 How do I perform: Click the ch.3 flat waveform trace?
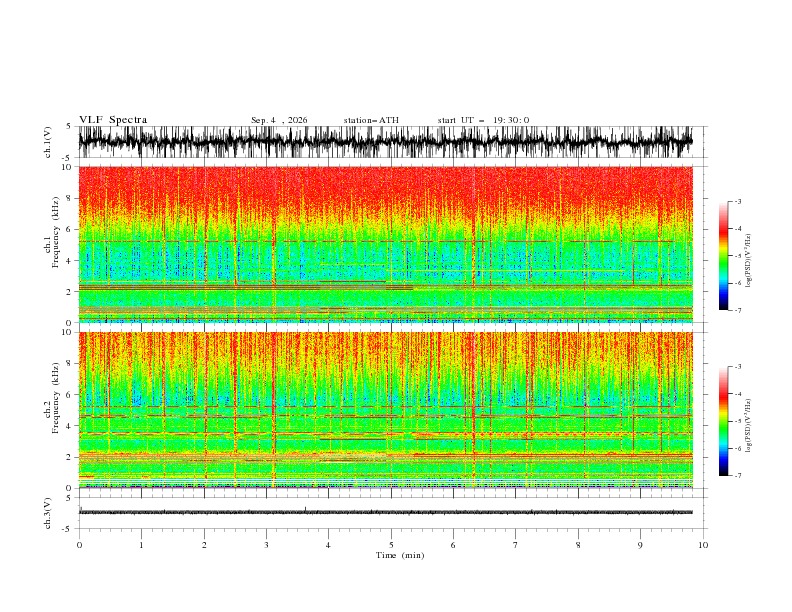tap(385, 512)
